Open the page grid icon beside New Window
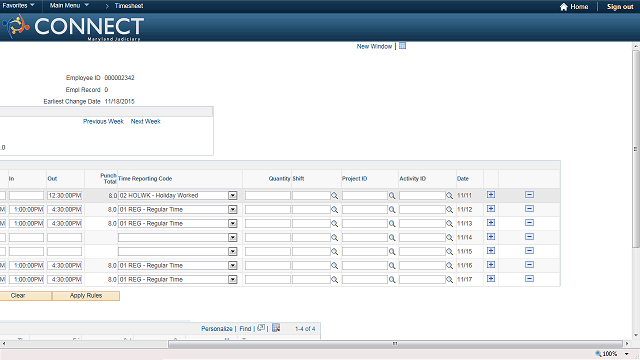640x360 pixels. click(402, 46)
